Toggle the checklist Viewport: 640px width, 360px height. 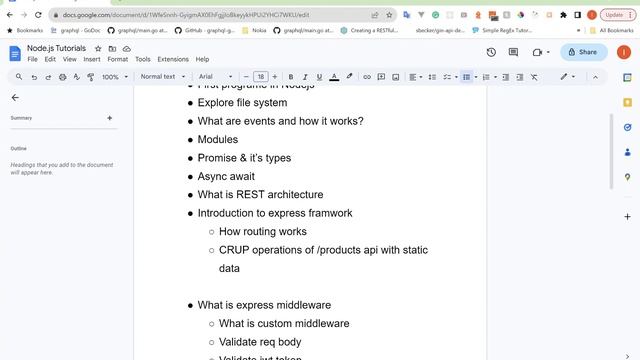[x=447, y=77]
